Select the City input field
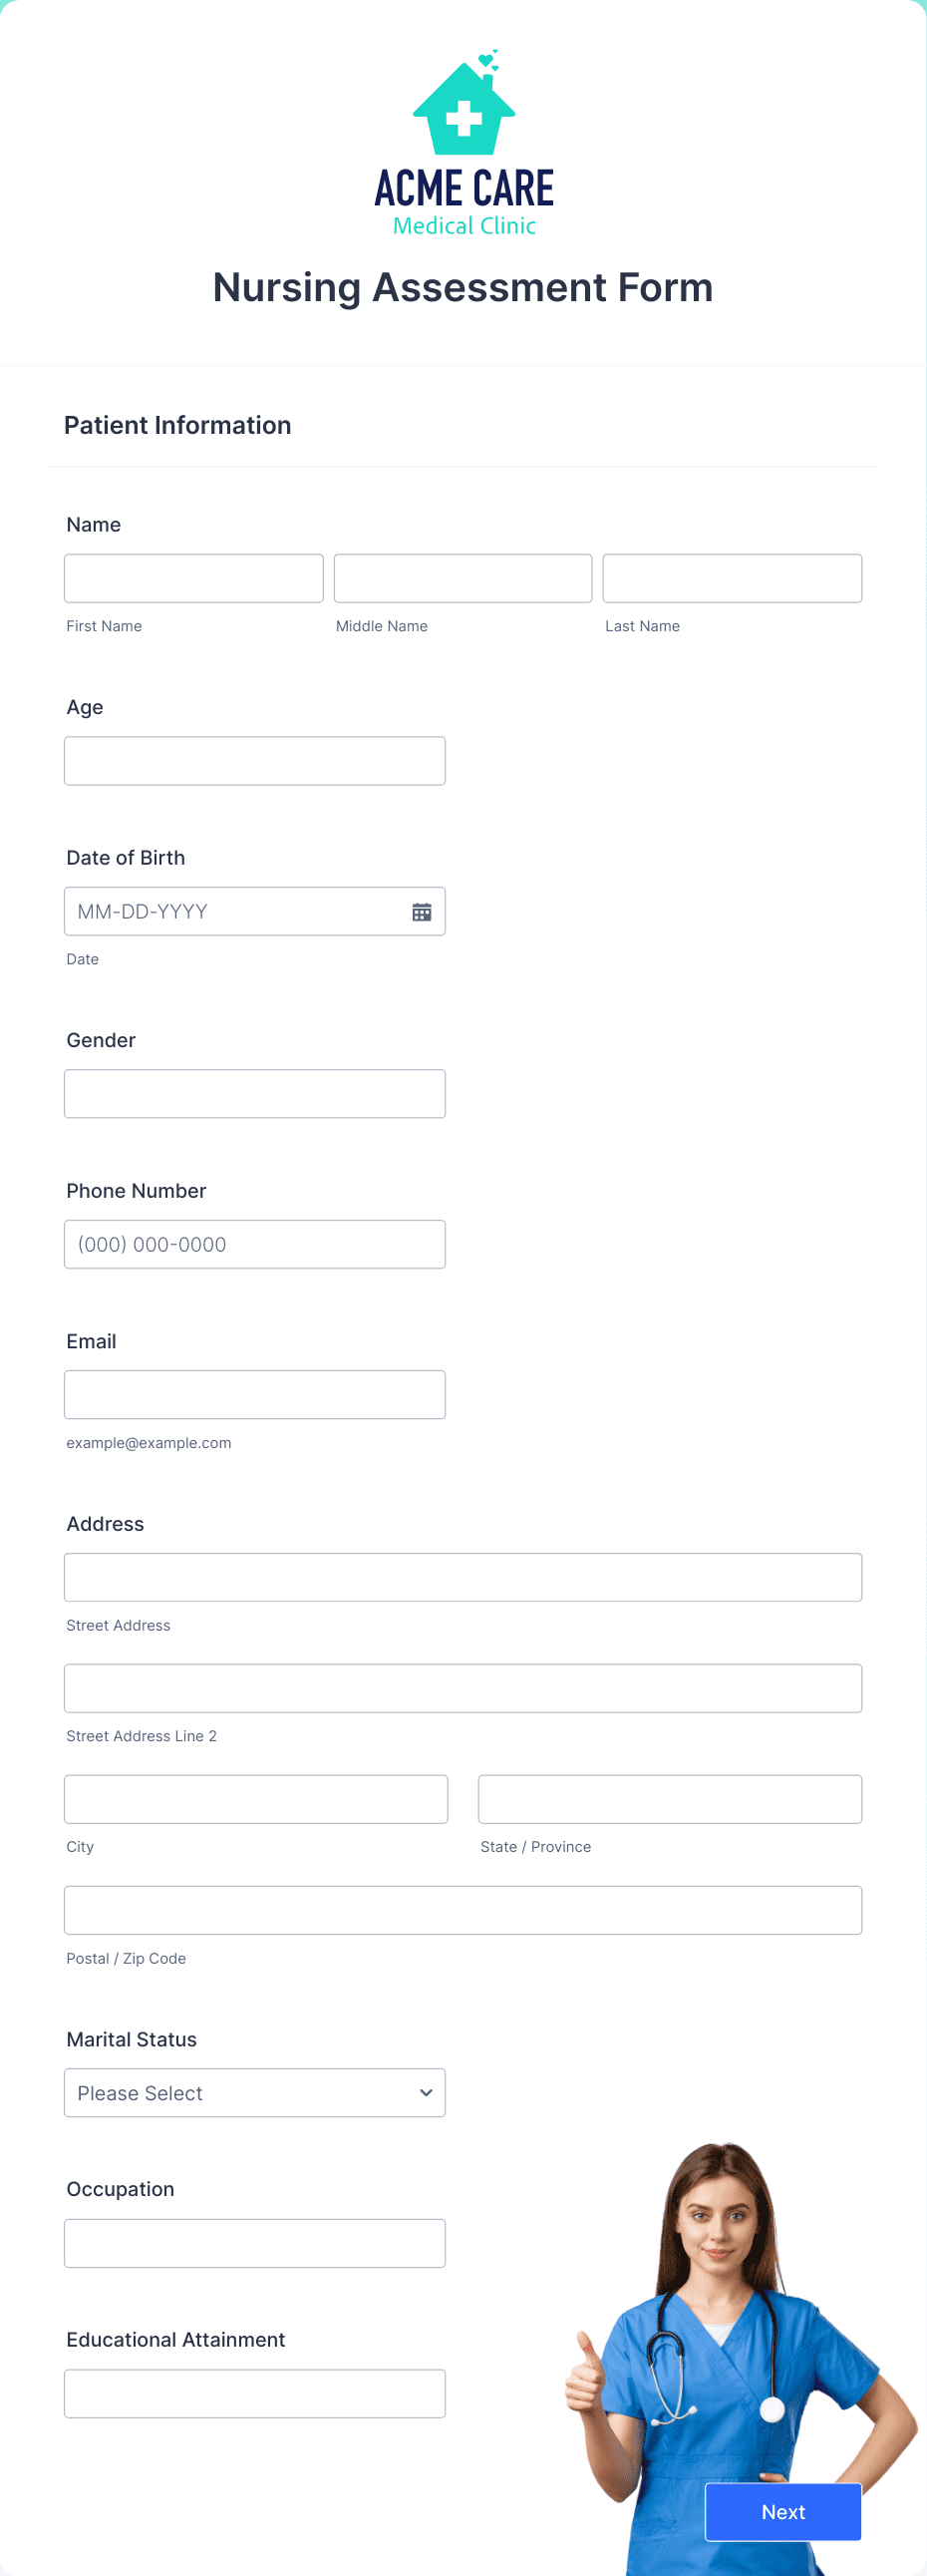Viewport: 927px width, 2576px height. pos(256,1798)
